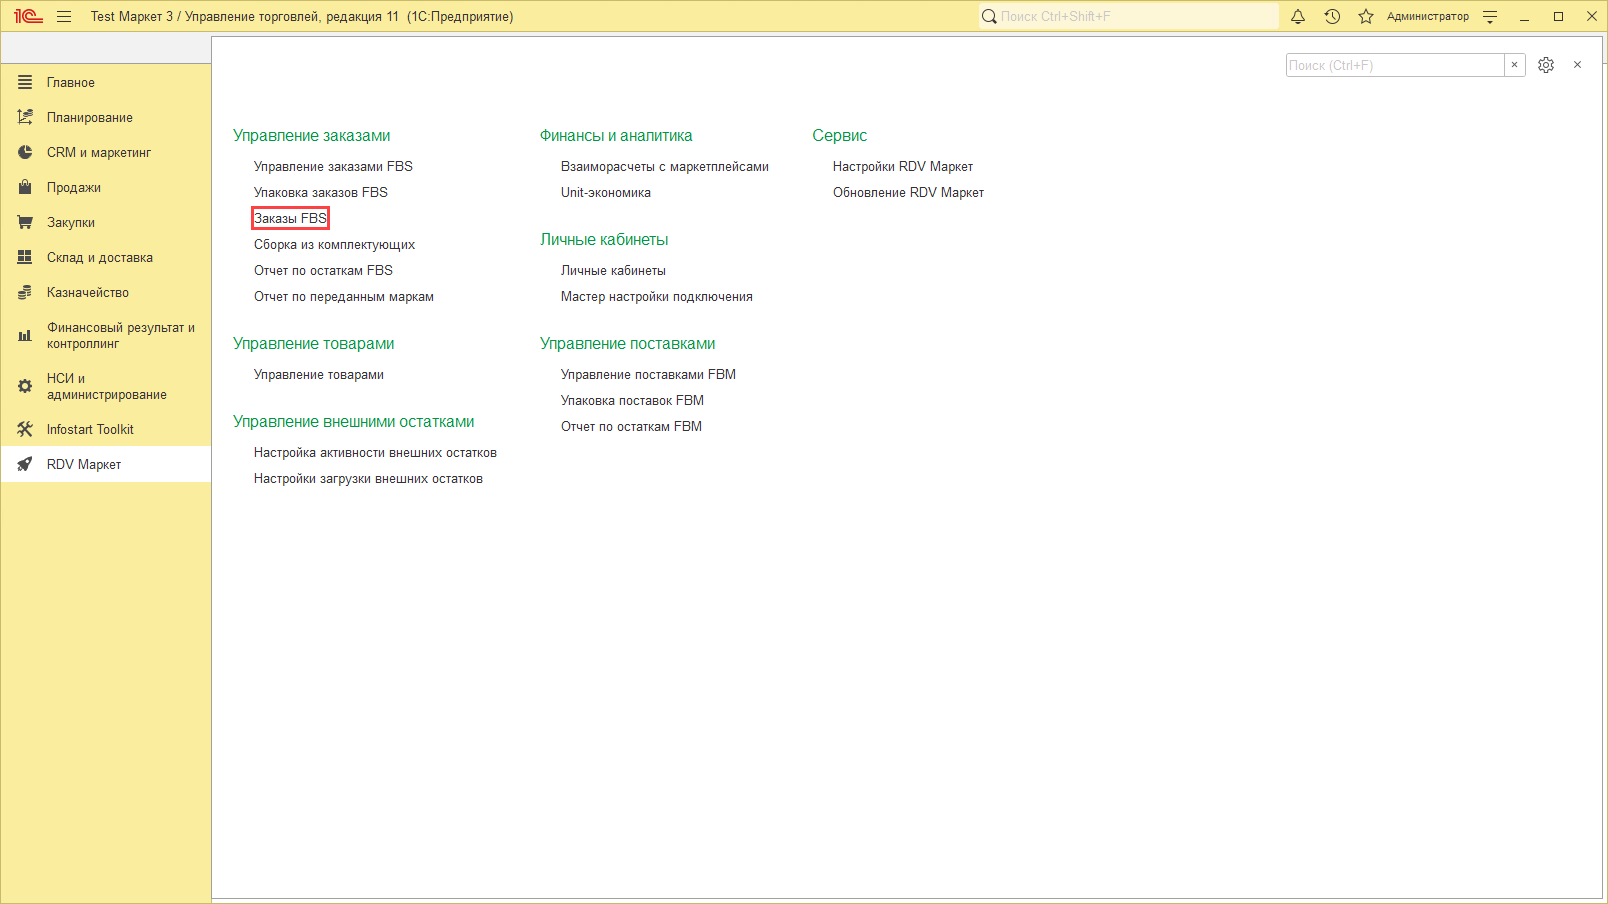Open Отчет по остаткам FBM

[x=631, y=426]
